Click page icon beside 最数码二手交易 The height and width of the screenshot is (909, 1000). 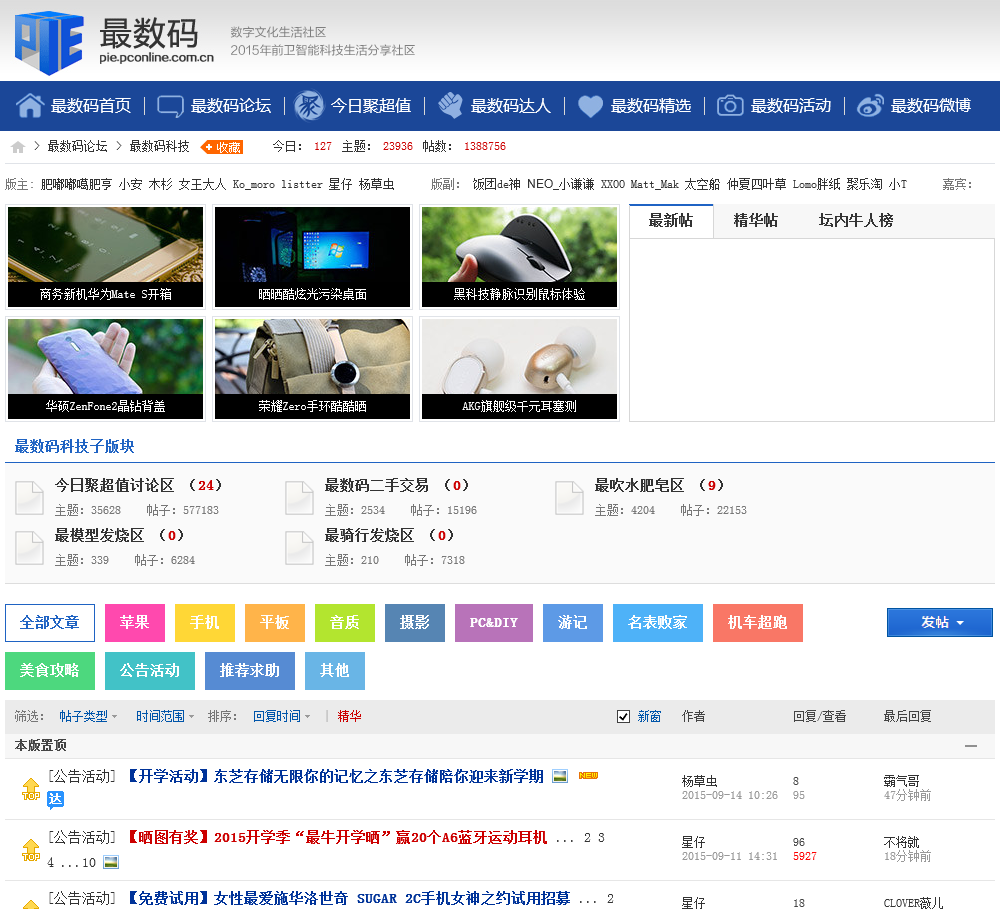pyautogui.click(x=299, y=498)
